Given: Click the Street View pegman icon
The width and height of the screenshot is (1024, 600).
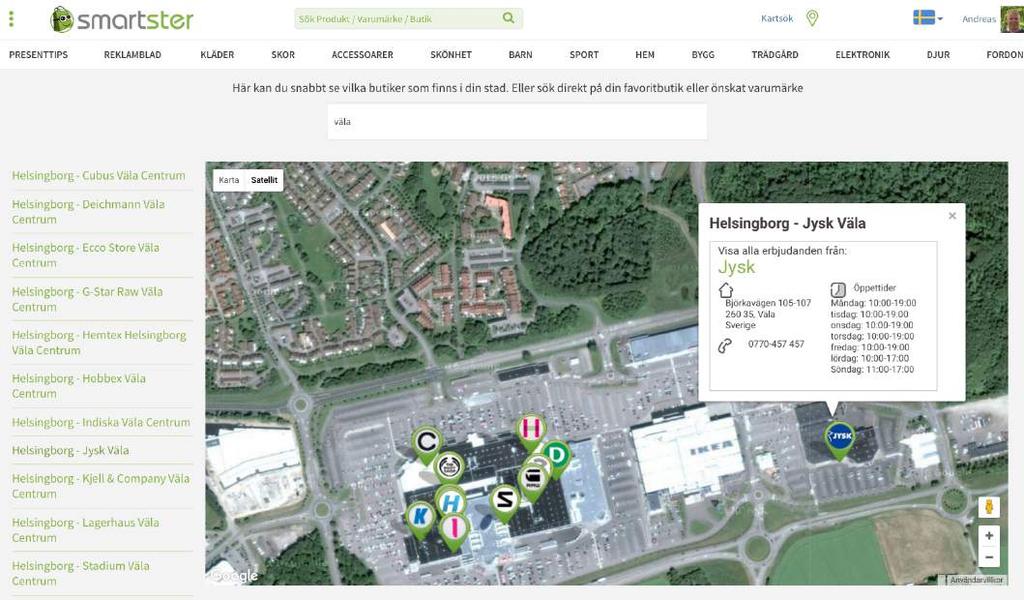Looking at the screenshot, I should click(989, 507).
